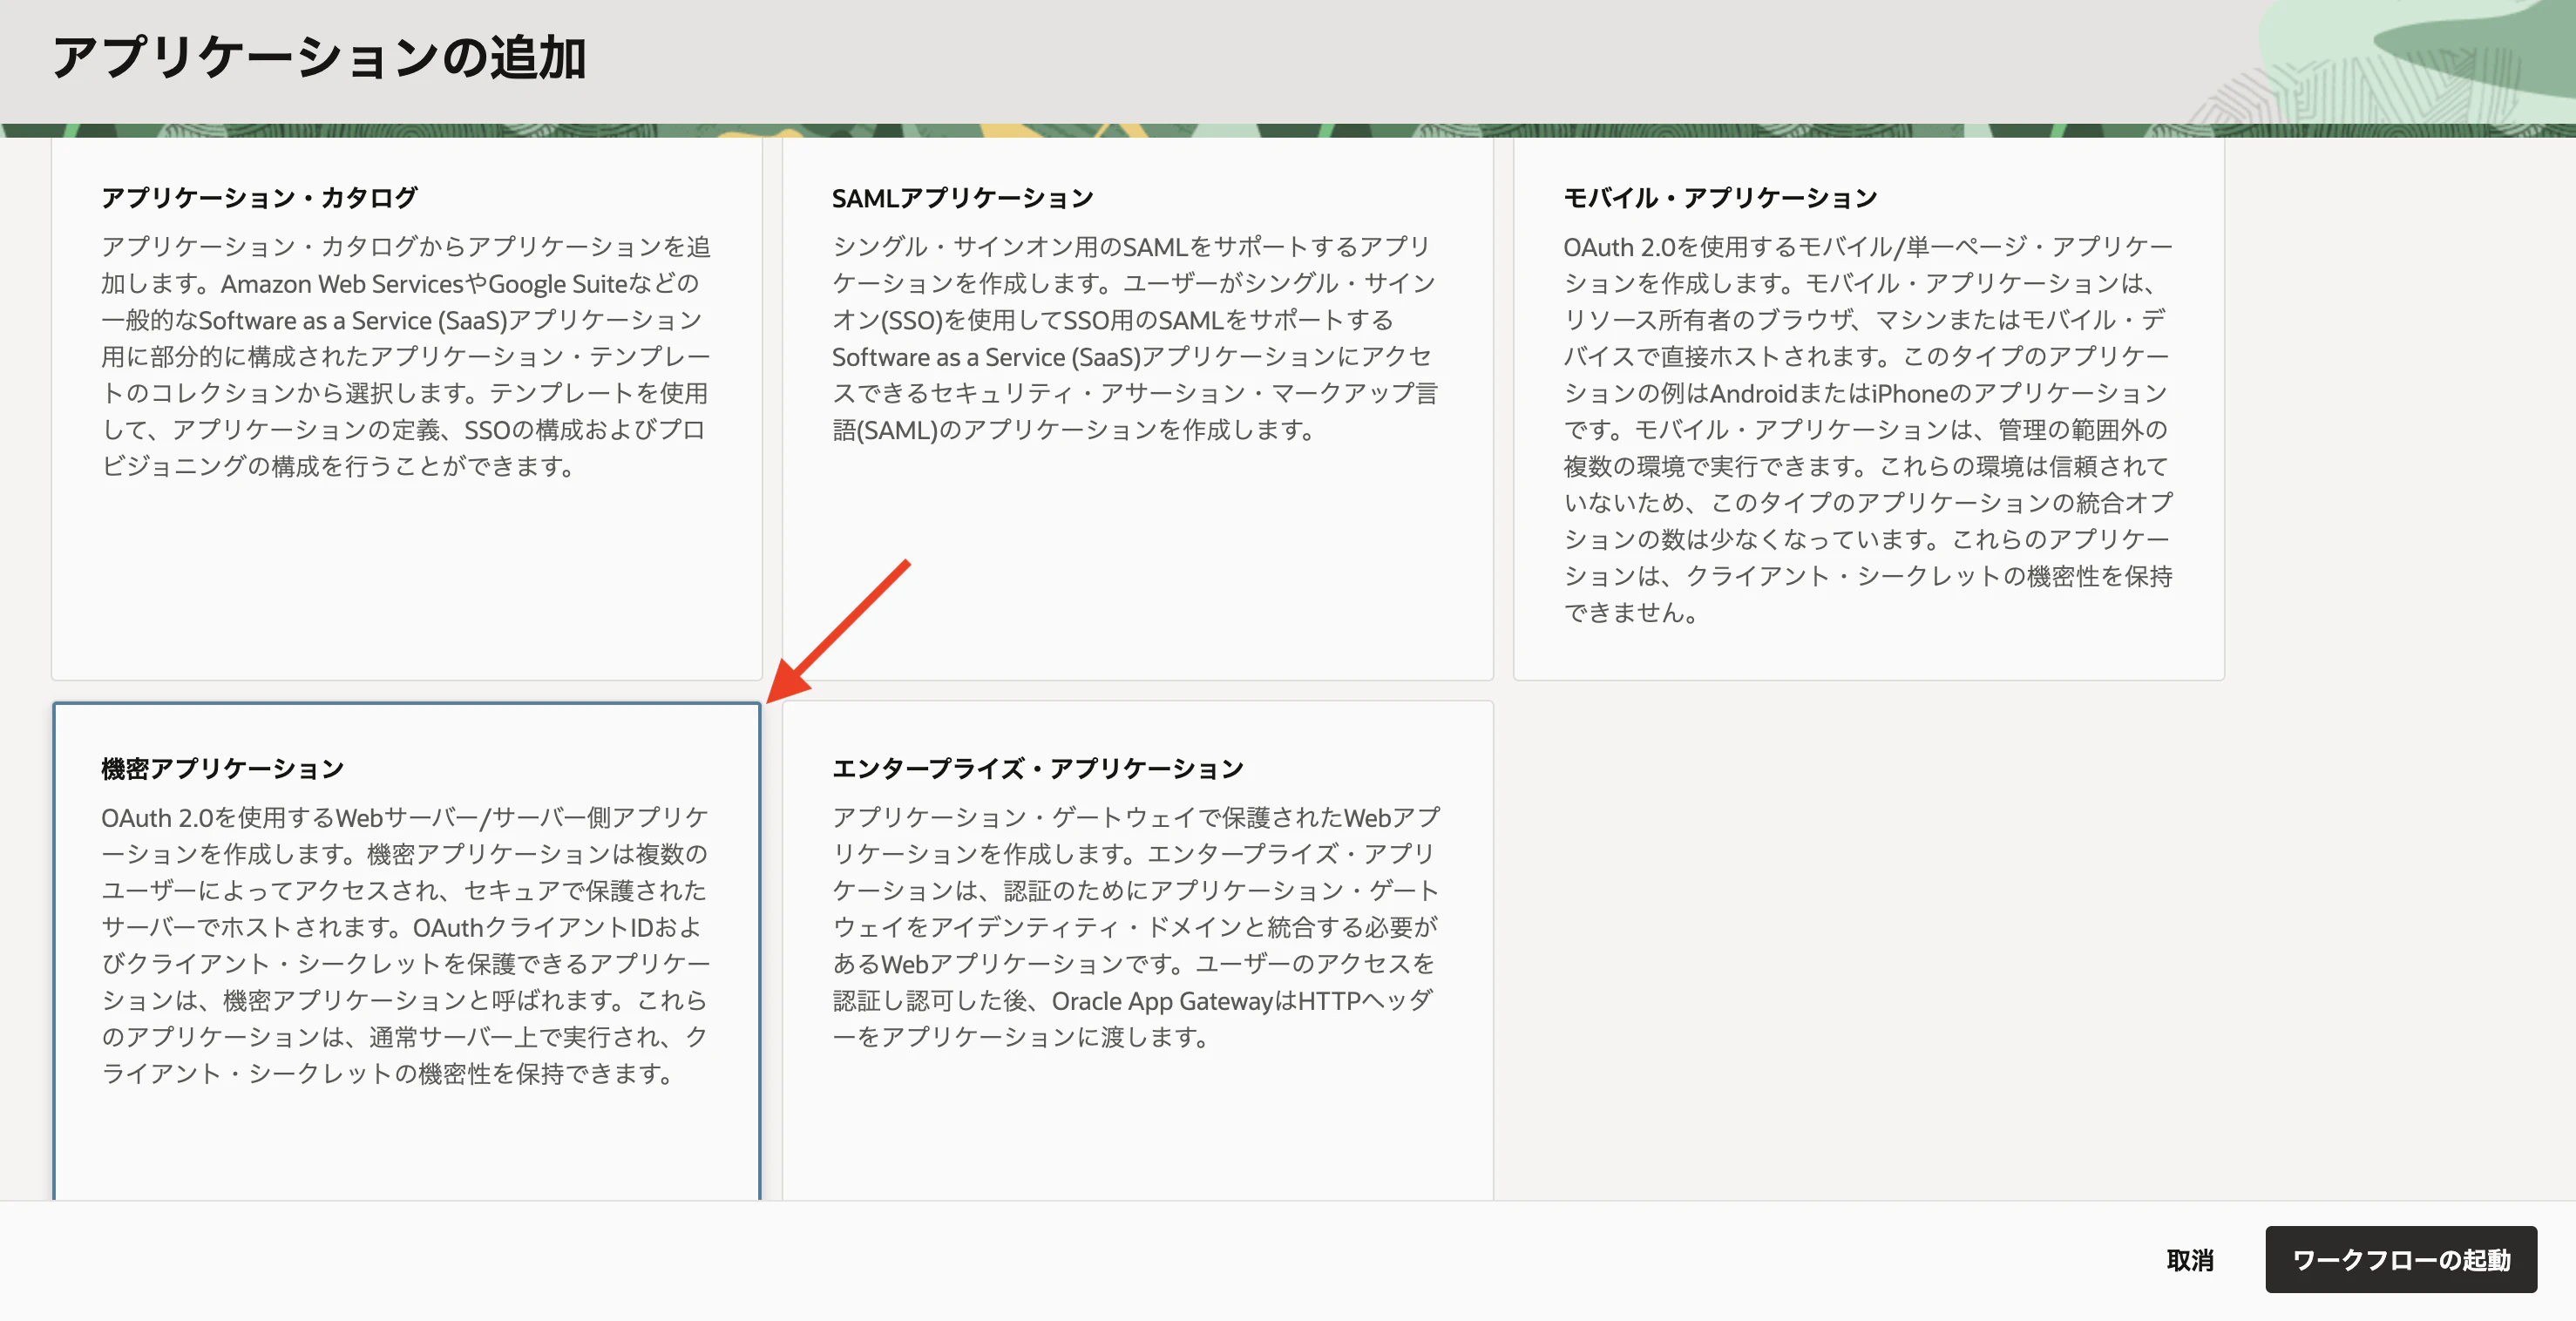Select the モバイル・アプリケーション card
The image size is (2576, 1321).
(1868, 410)
